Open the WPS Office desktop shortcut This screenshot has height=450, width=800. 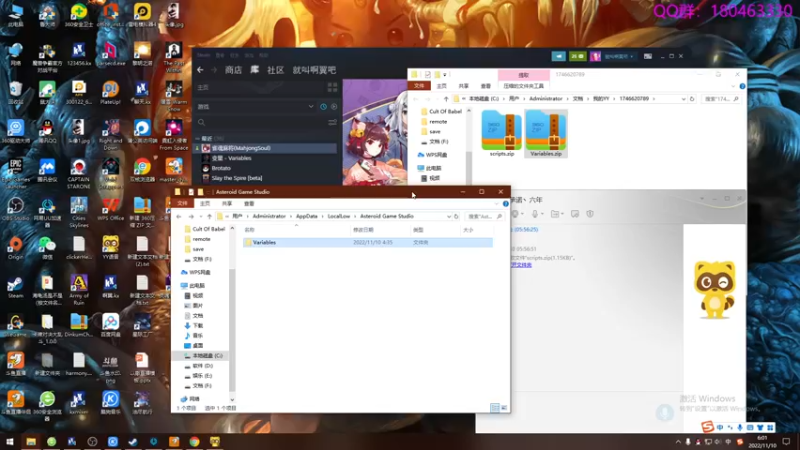point(110,209)
